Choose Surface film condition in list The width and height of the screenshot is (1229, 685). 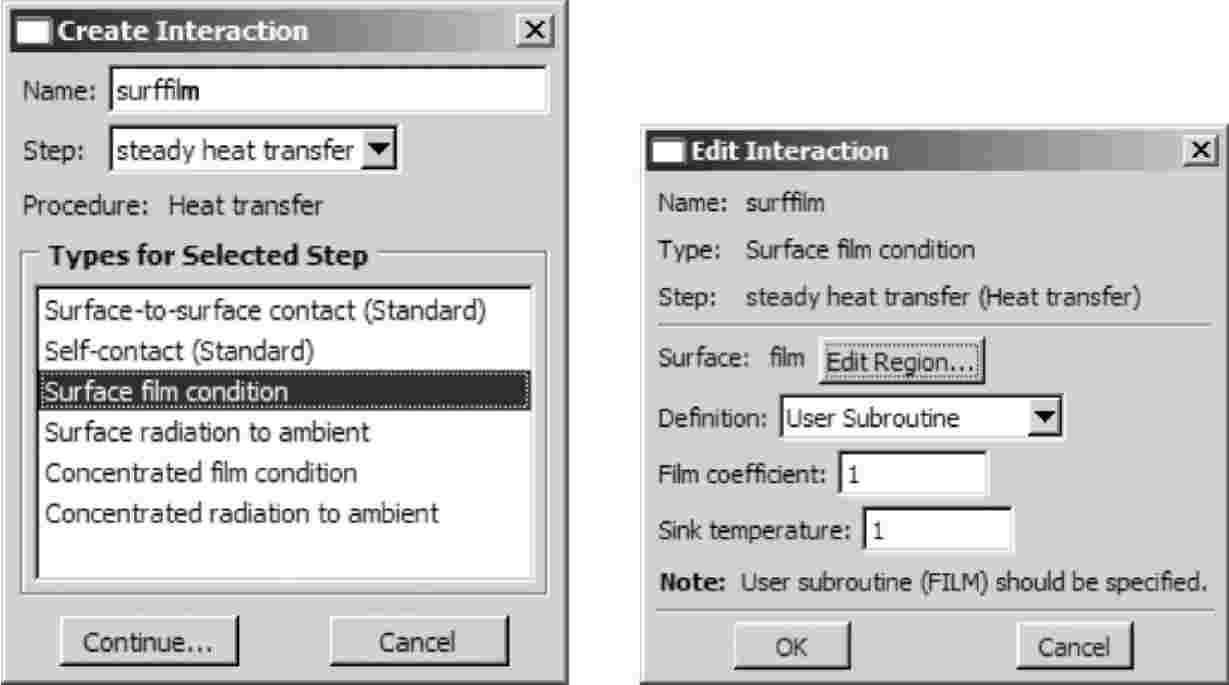coord(166,392)
